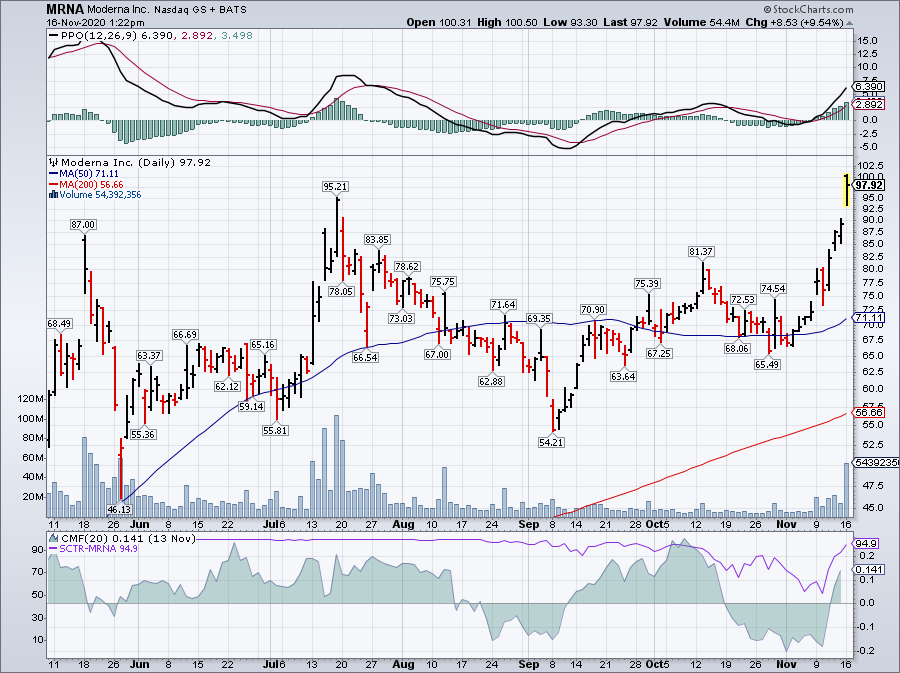Image resolution: width=900 pixels, height=673 pixels.
Task: Click the 66.54 price label
Action: tap(366, 357)
